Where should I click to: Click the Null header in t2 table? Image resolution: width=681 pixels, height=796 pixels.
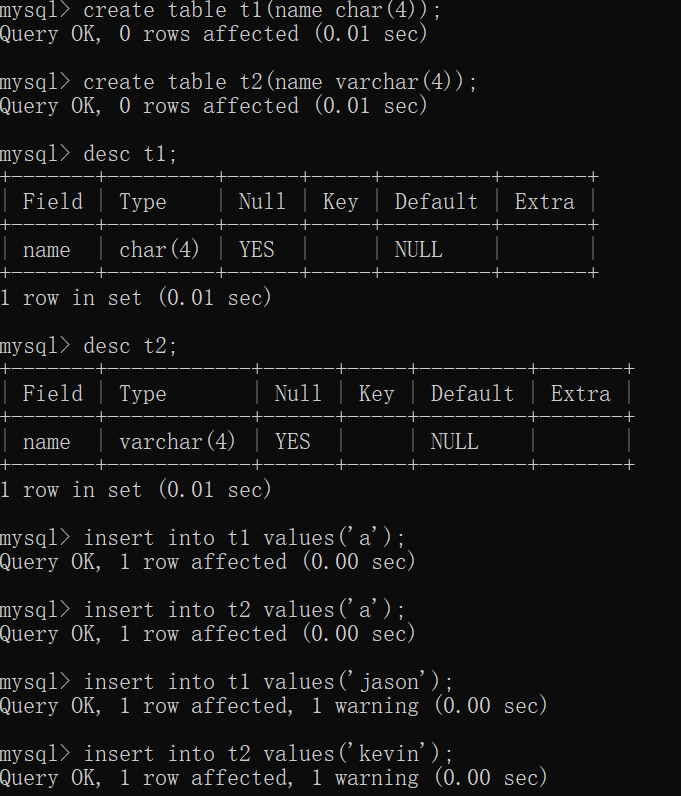coord(298,394)
